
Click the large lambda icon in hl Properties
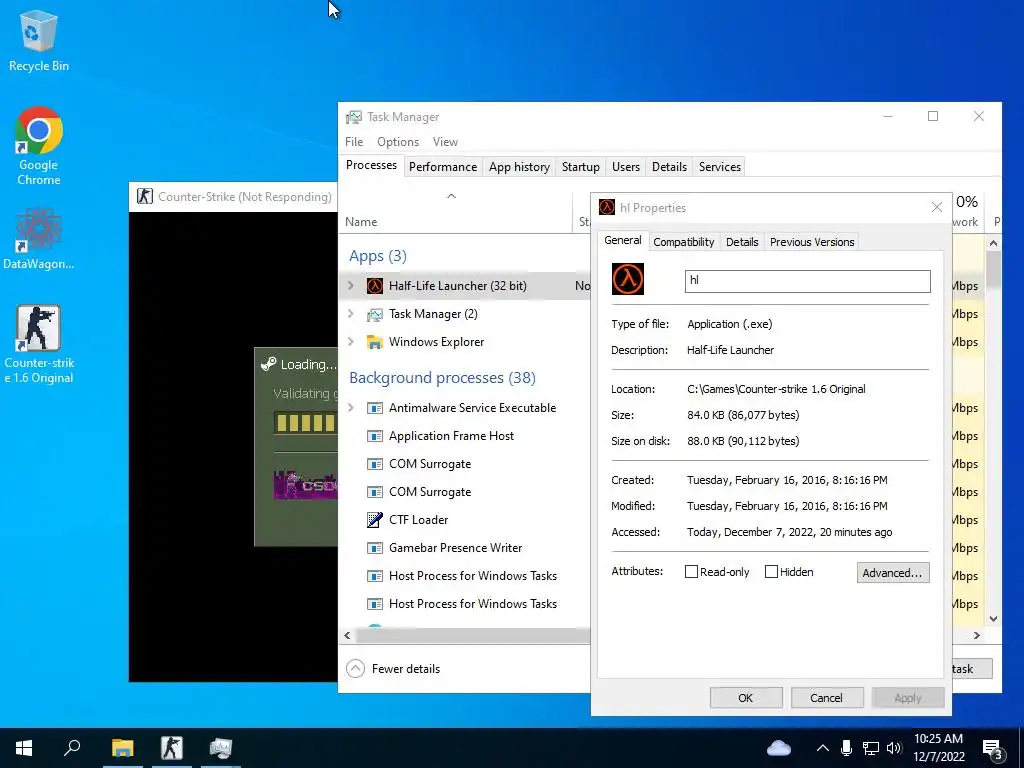click(x=628, y=279)
